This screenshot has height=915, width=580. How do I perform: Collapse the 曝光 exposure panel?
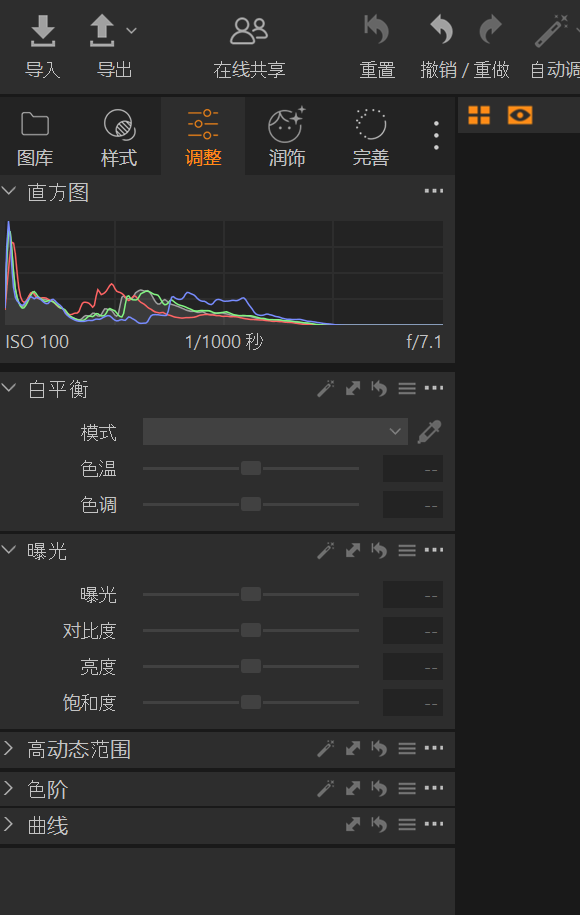click(9, 550)
